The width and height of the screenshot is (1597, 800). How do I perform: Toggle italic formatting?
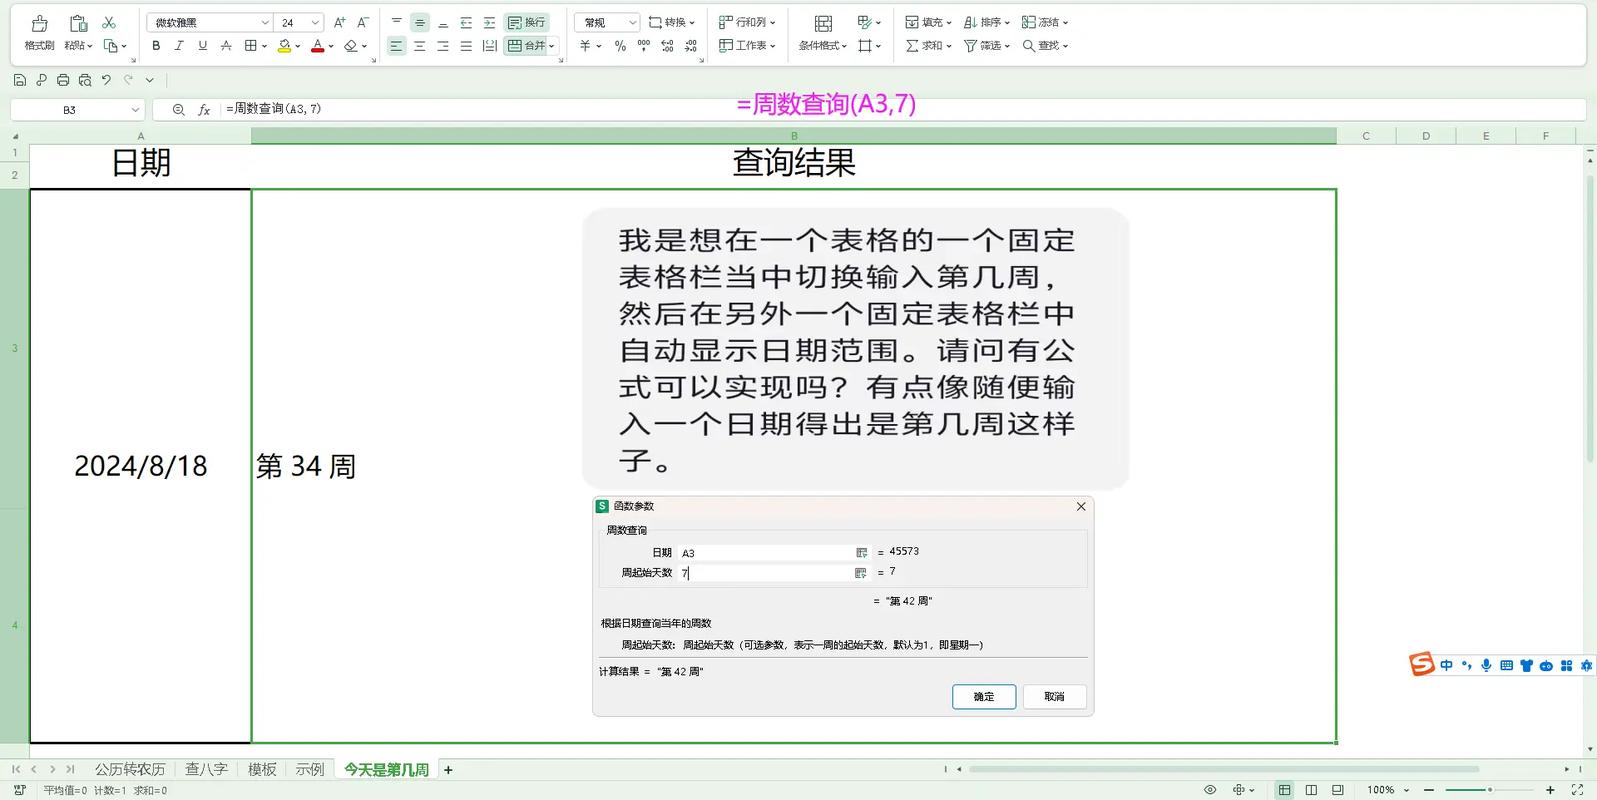pyautogui.click(x=179, y=46)
